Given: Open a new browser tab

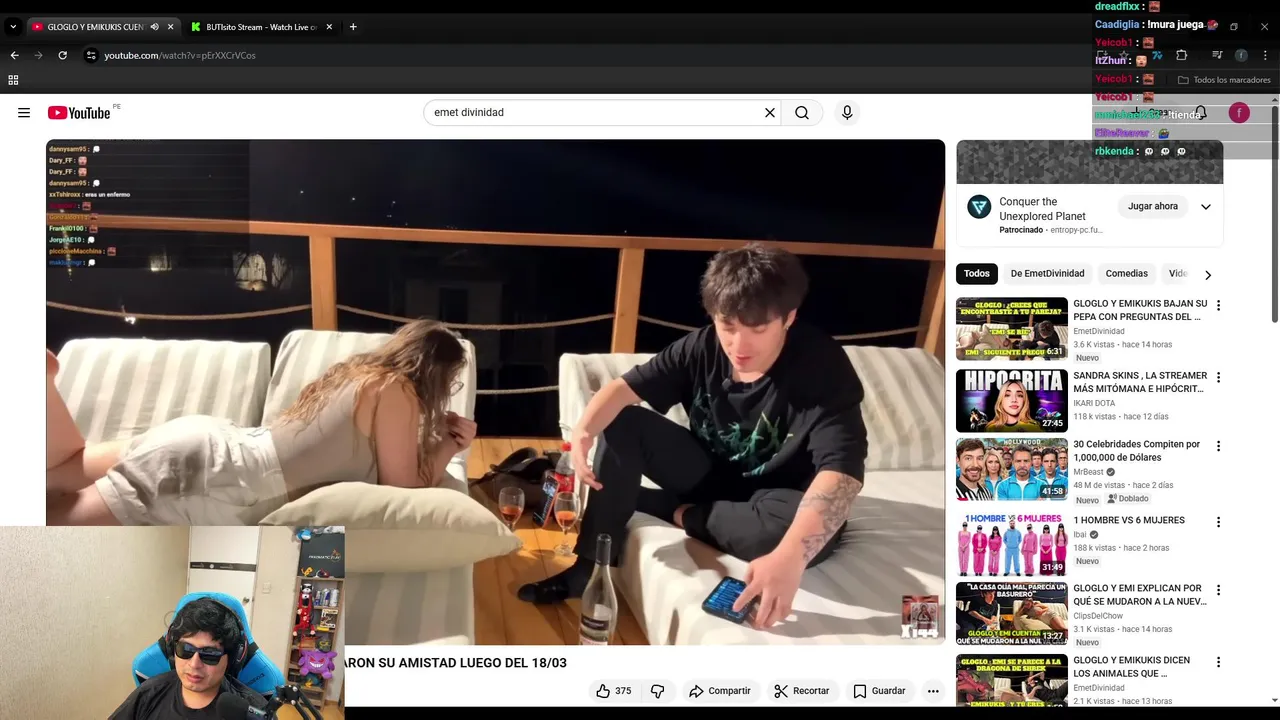Looking at the screenshot, I should click(353, 27).
